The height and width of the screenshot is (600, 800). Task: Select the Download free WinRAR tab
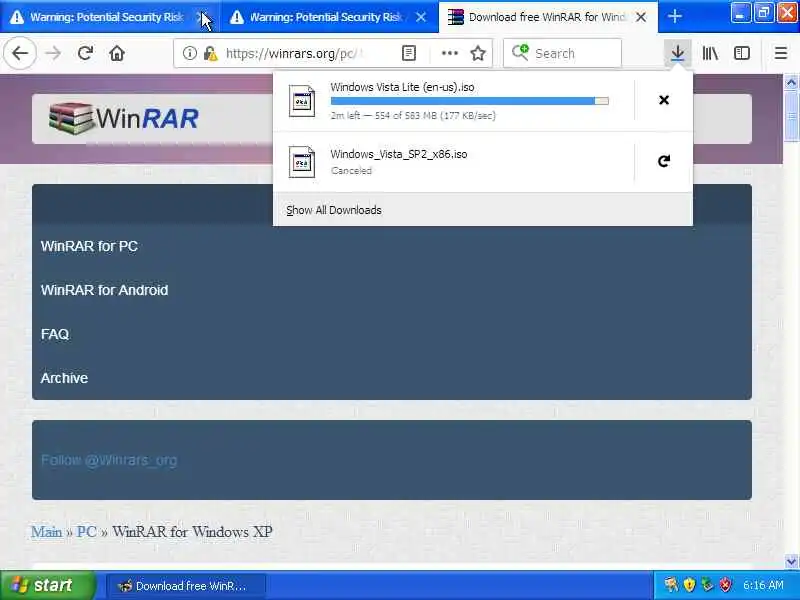[548, 17]
